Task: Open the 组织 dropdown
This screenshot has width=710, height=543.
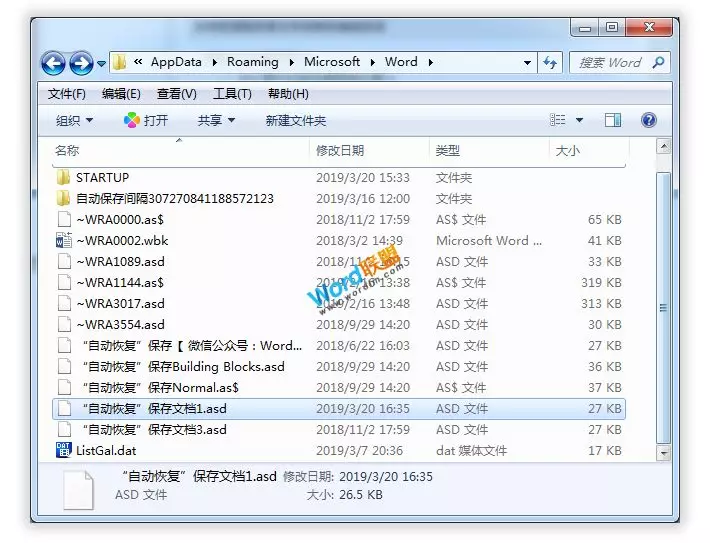Action: 74,120
